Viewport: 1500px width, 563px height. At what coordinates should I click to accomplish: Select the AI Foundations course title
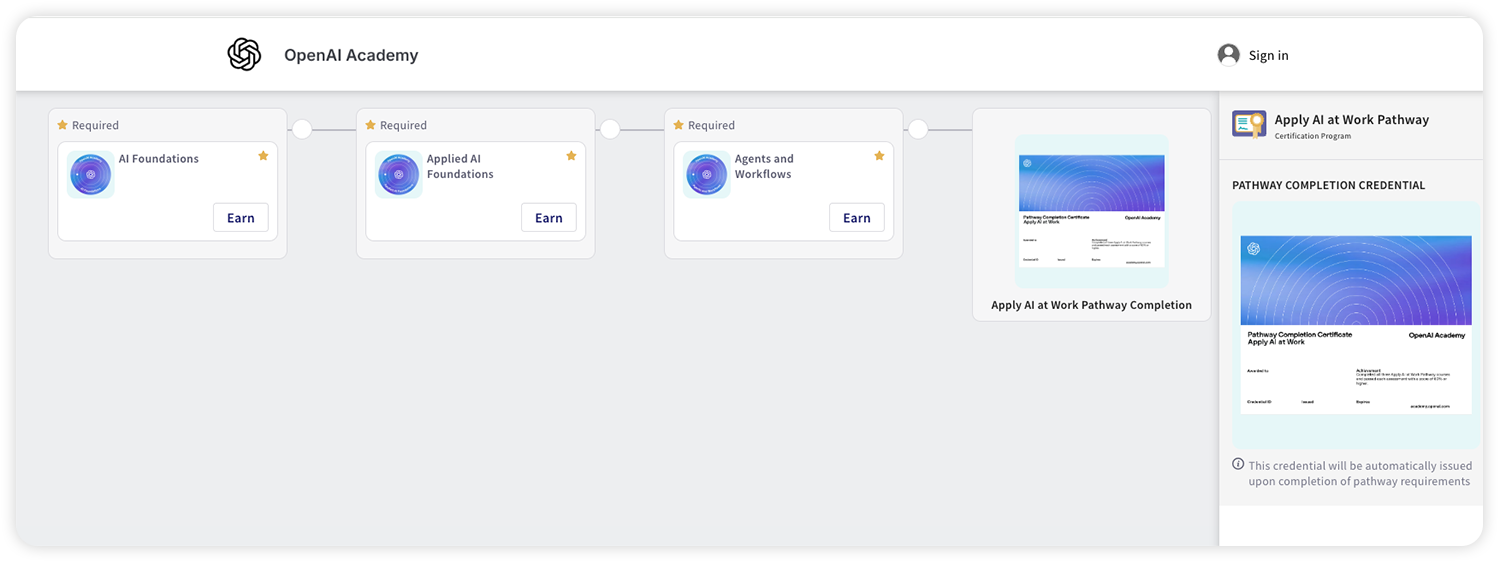pos(159,158)
